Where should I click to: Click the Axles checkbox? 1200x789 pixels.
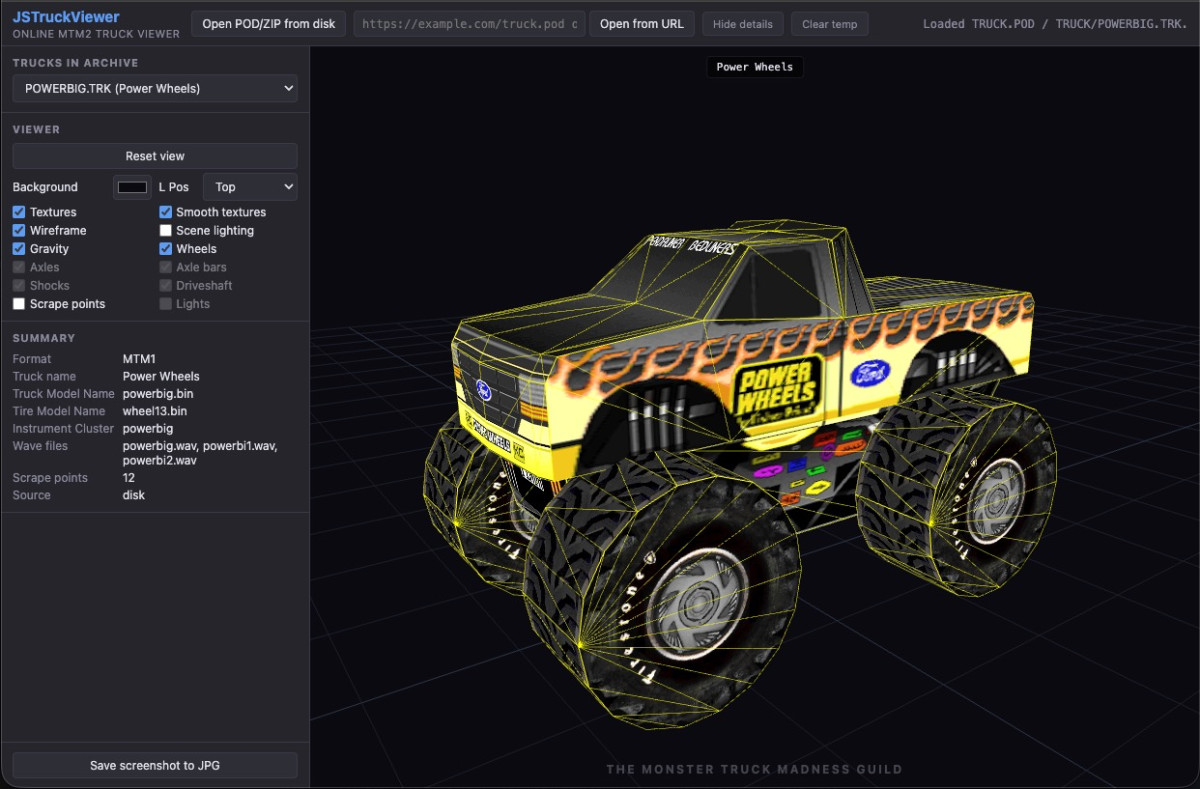tap(19, 267)
